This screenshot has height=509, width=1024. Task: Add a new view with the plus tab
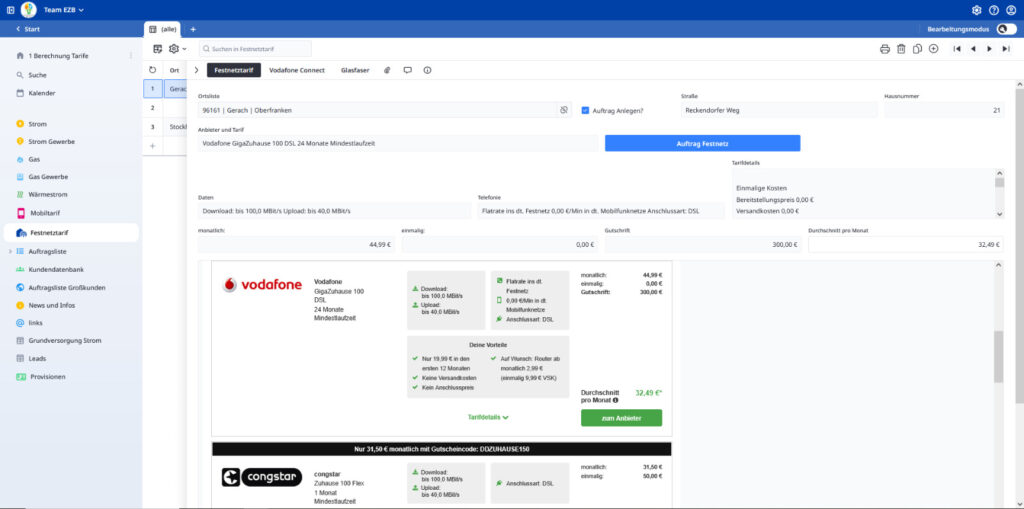(193, 29)
